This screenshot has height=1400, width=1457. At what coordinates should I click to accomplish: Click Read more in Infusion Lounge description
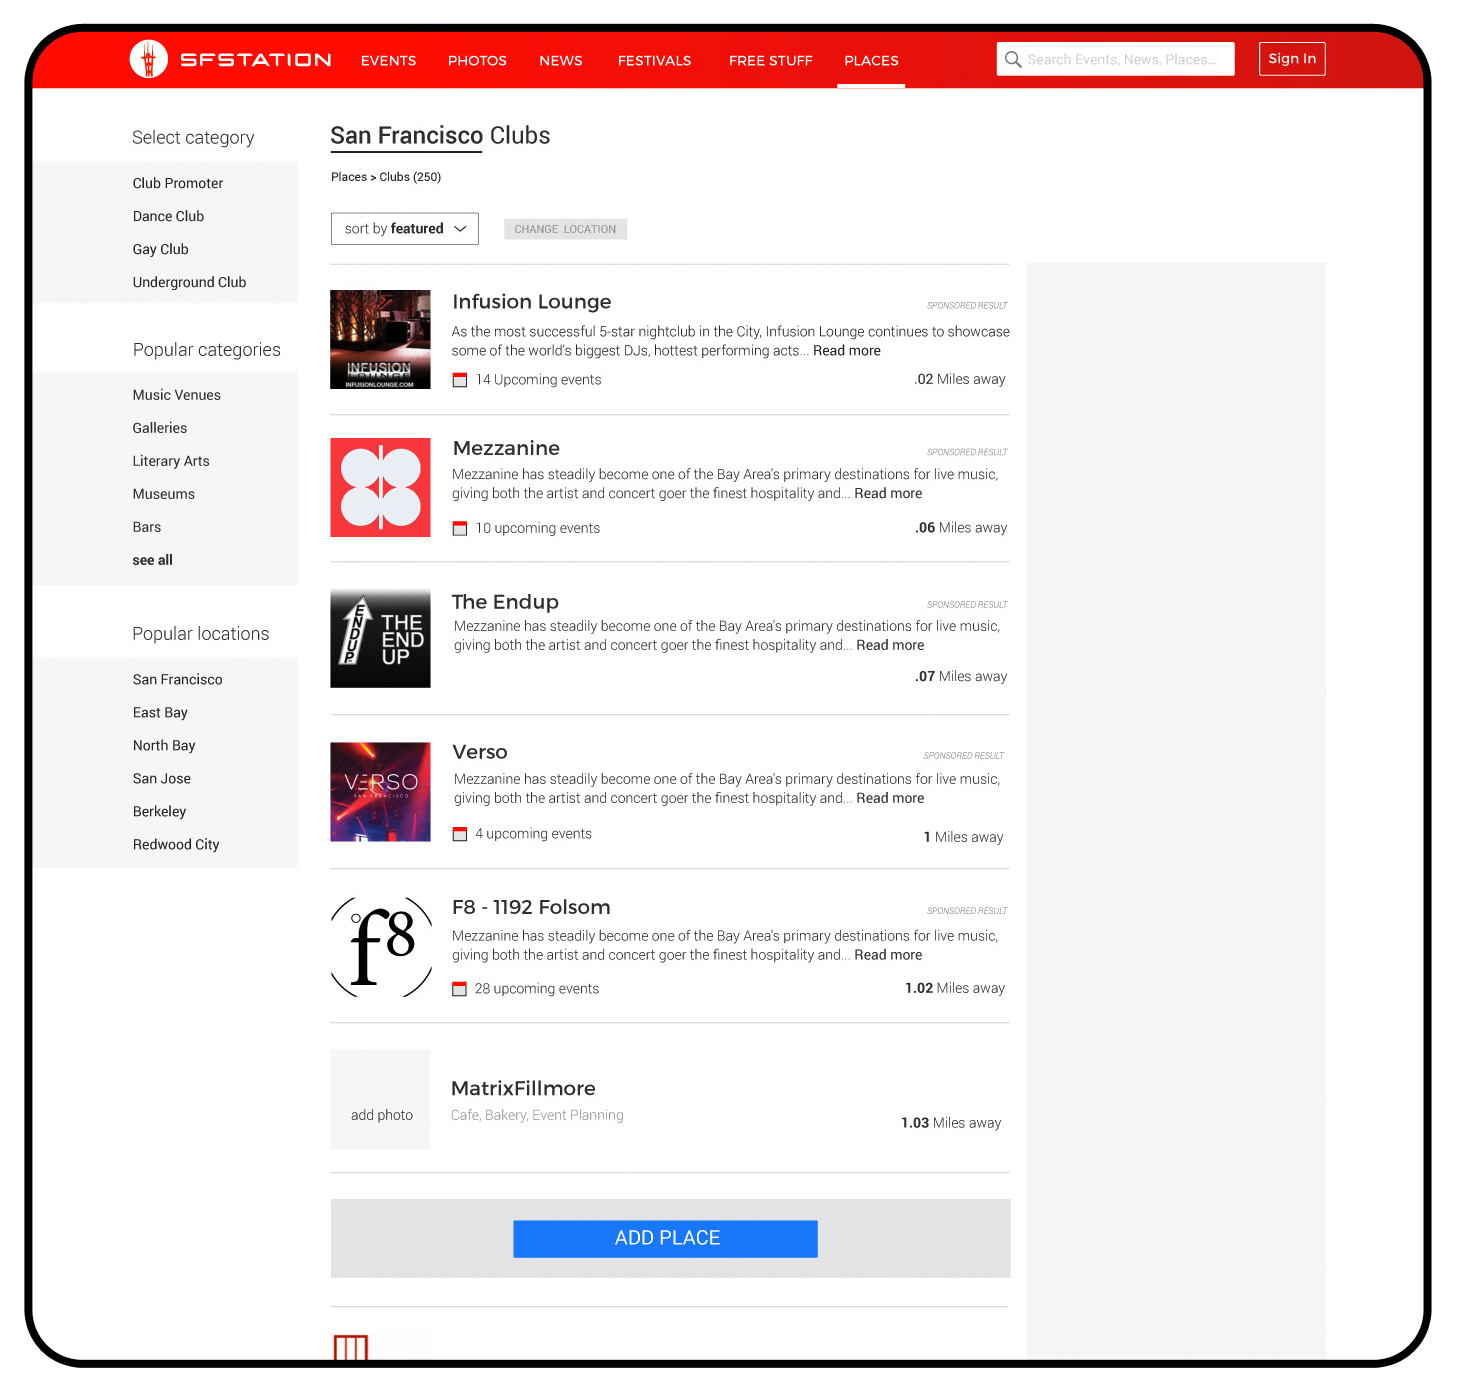coord(847,351)
